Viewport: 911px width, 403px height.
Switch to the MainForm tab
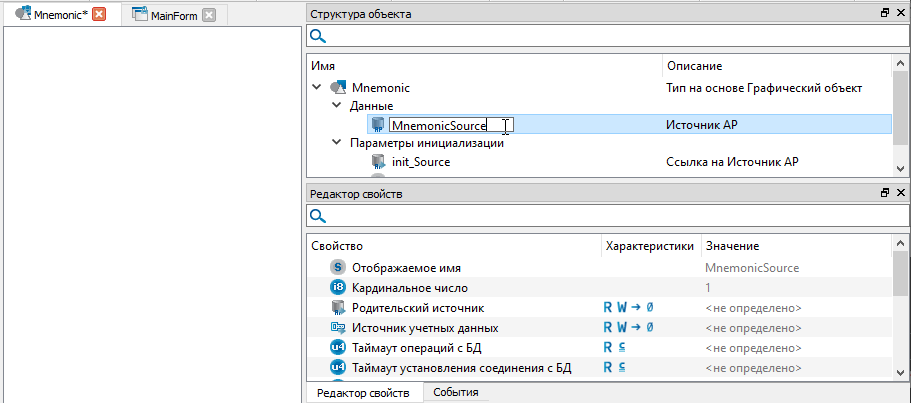pos(166,15)
